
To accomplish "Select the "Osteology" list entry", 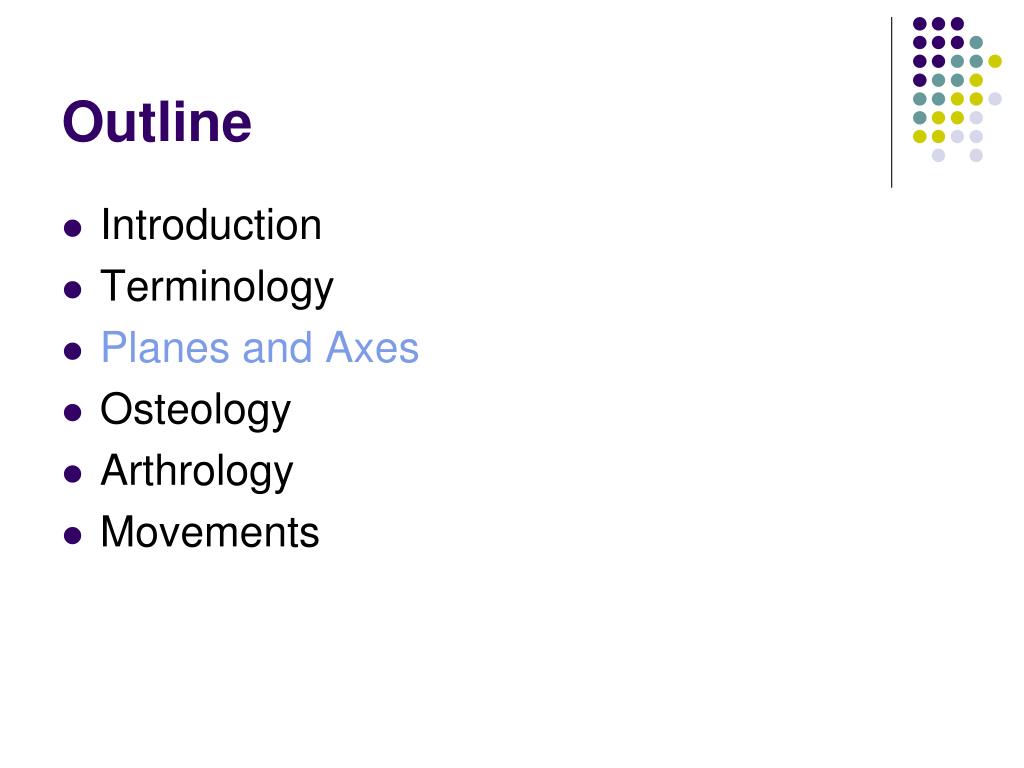I will click(x=195, y=411).
